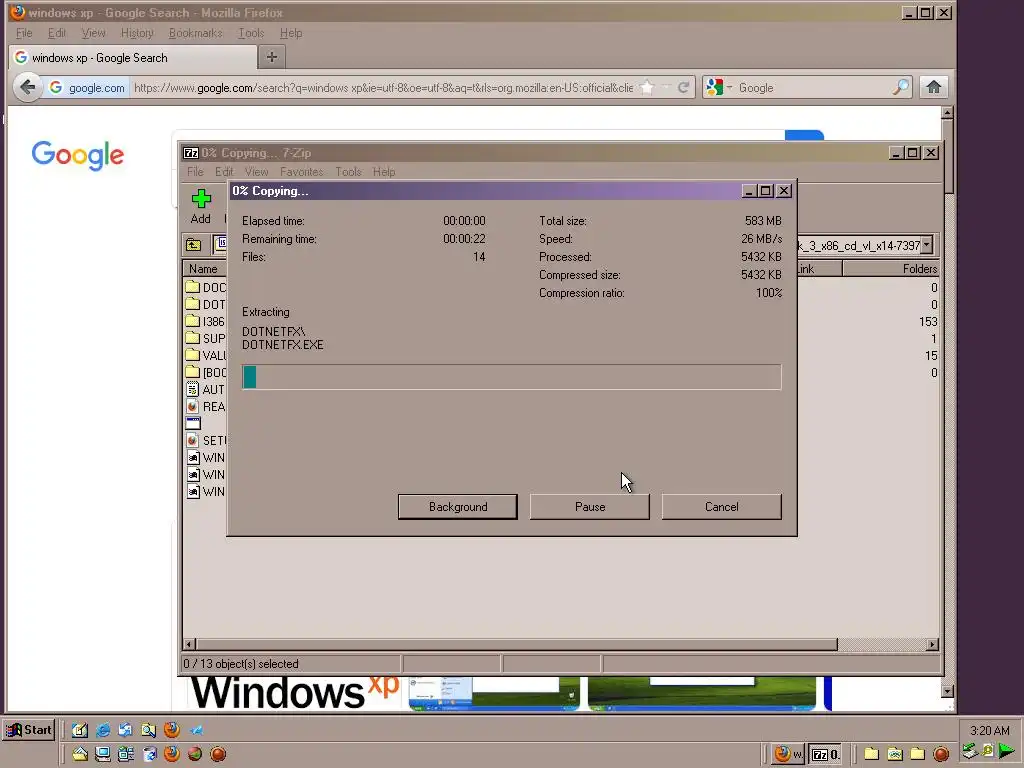1024x768 pixels.
Task: Select the VALU folder in 7-Zip list
Action: point(204,355)
